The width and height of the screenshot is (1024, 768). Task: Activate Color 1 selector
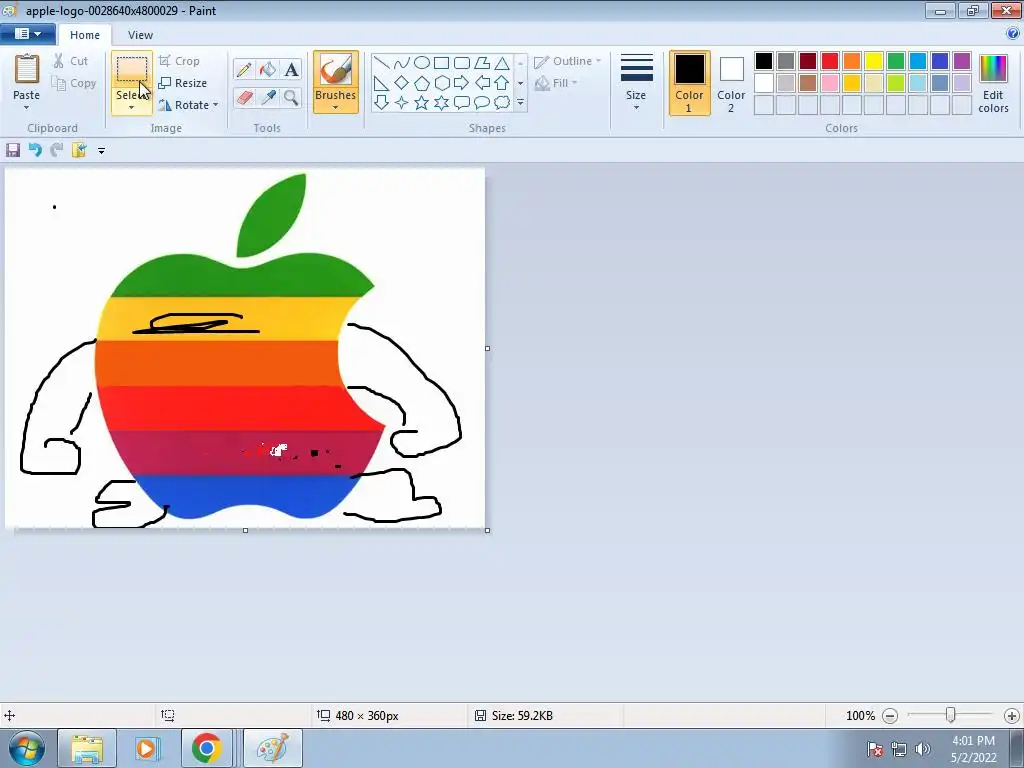point(690,83)
